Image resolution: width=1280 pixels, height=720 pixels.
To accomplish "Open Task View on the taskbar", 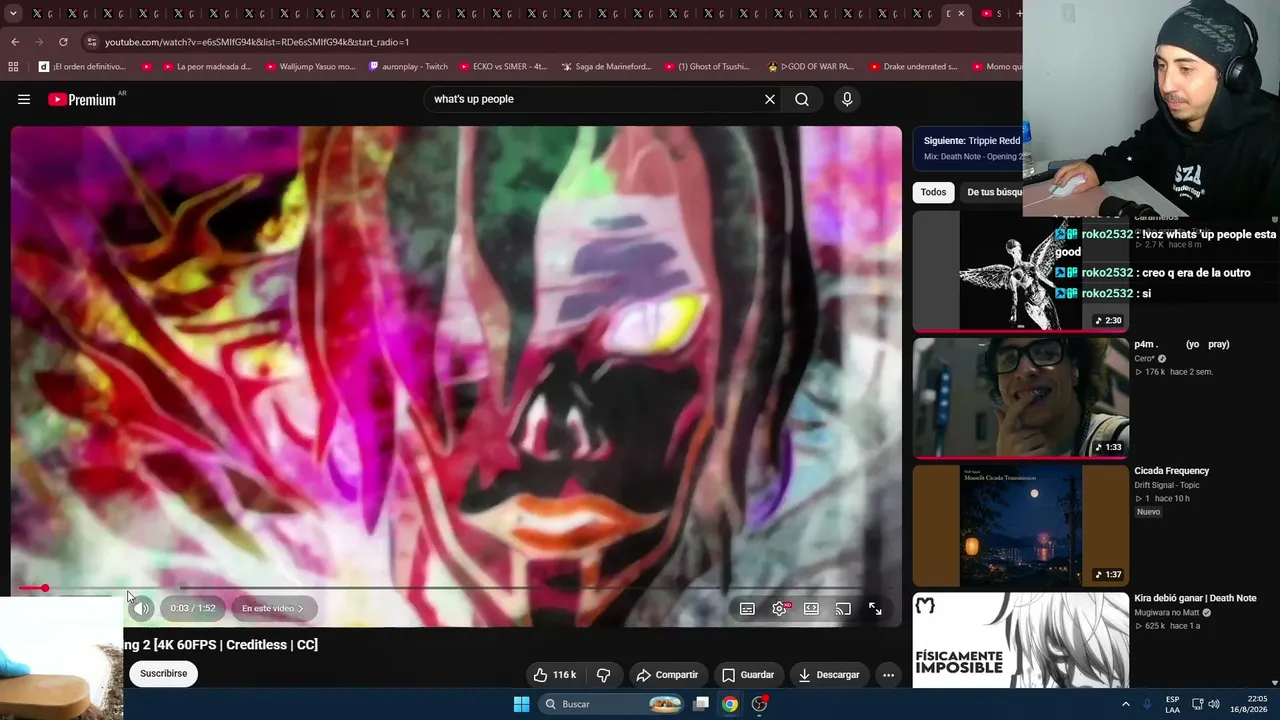I will tap(701, 704).
